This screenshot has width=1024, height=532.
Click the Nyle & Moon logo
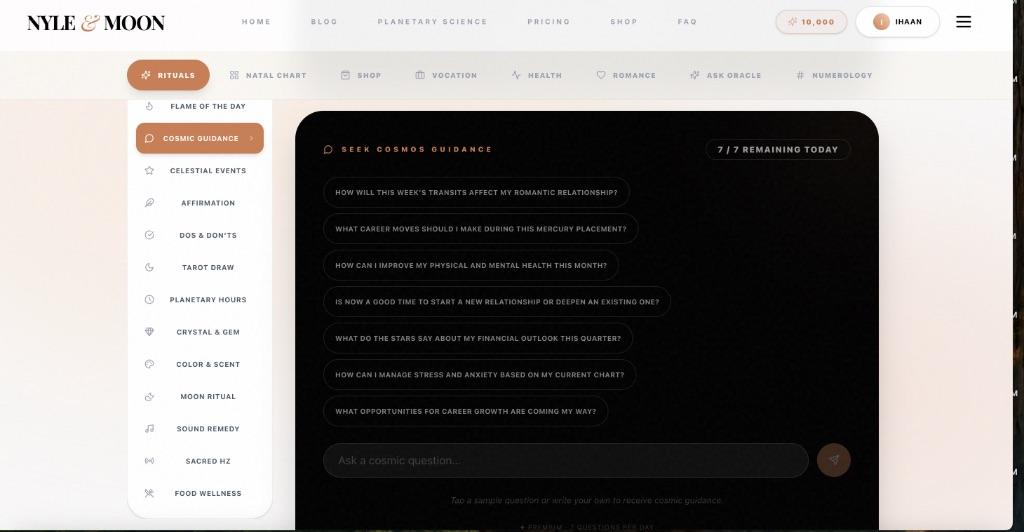point(95,23)
